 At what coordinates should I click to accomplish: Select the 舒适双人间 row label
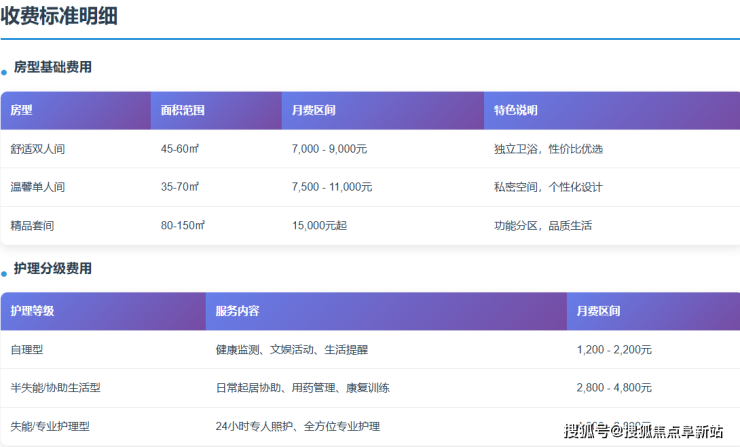(38, 149)
